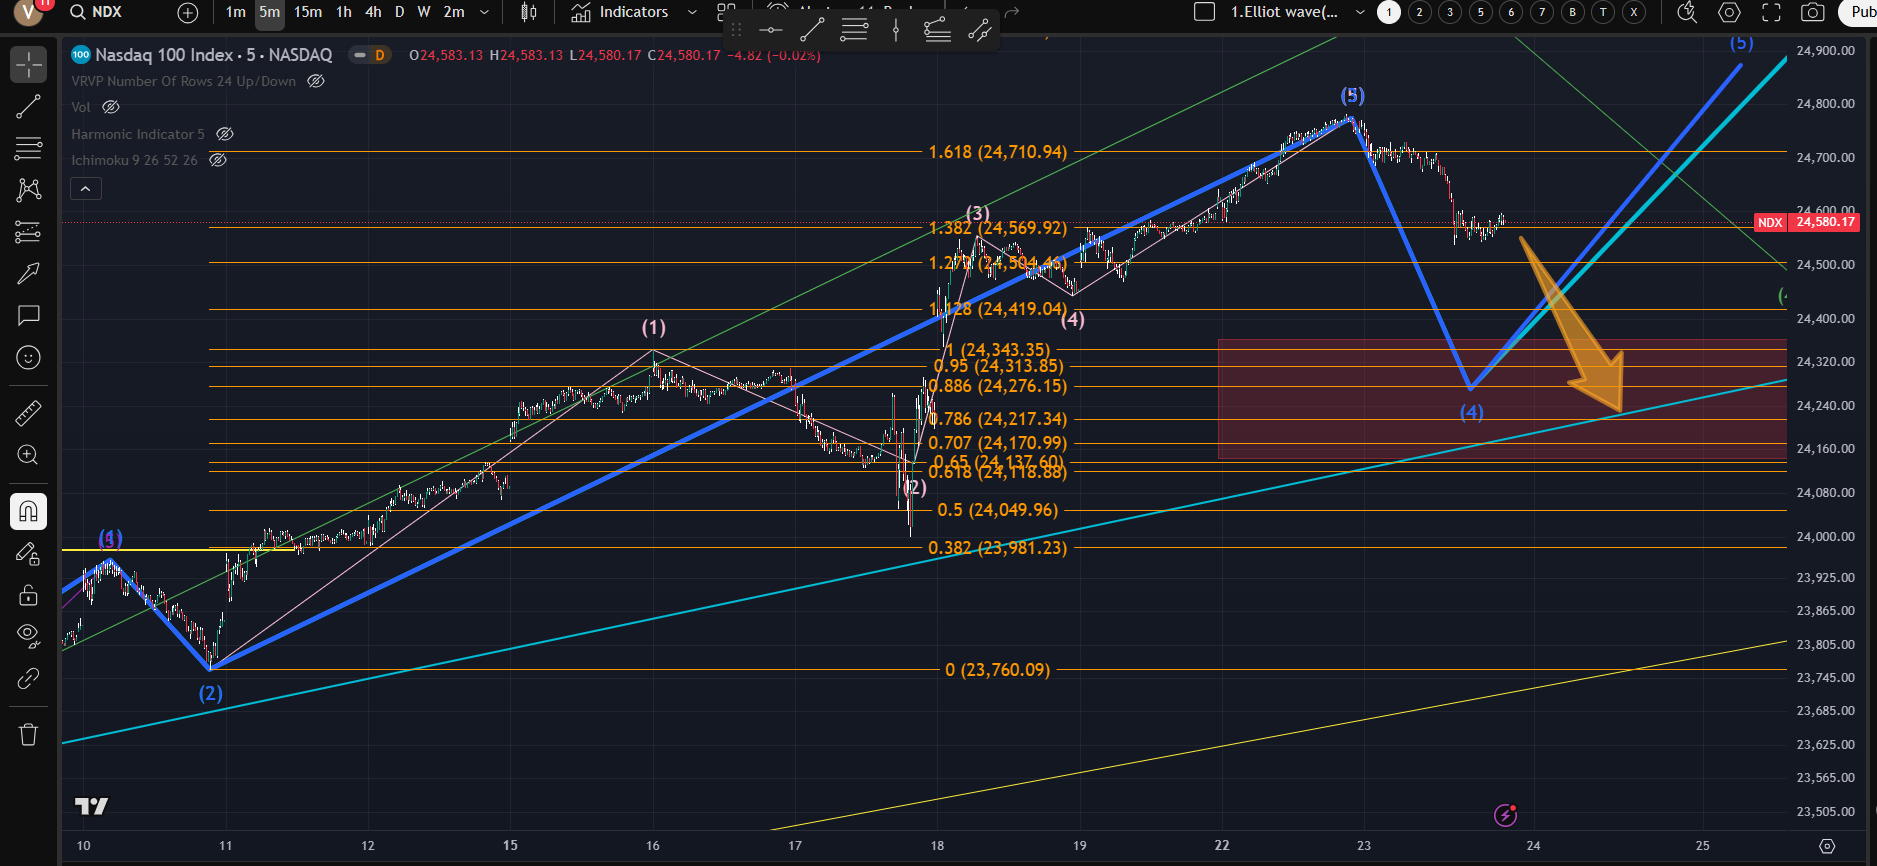Switch to the 15m timeframe

click(x=308, y=12)
